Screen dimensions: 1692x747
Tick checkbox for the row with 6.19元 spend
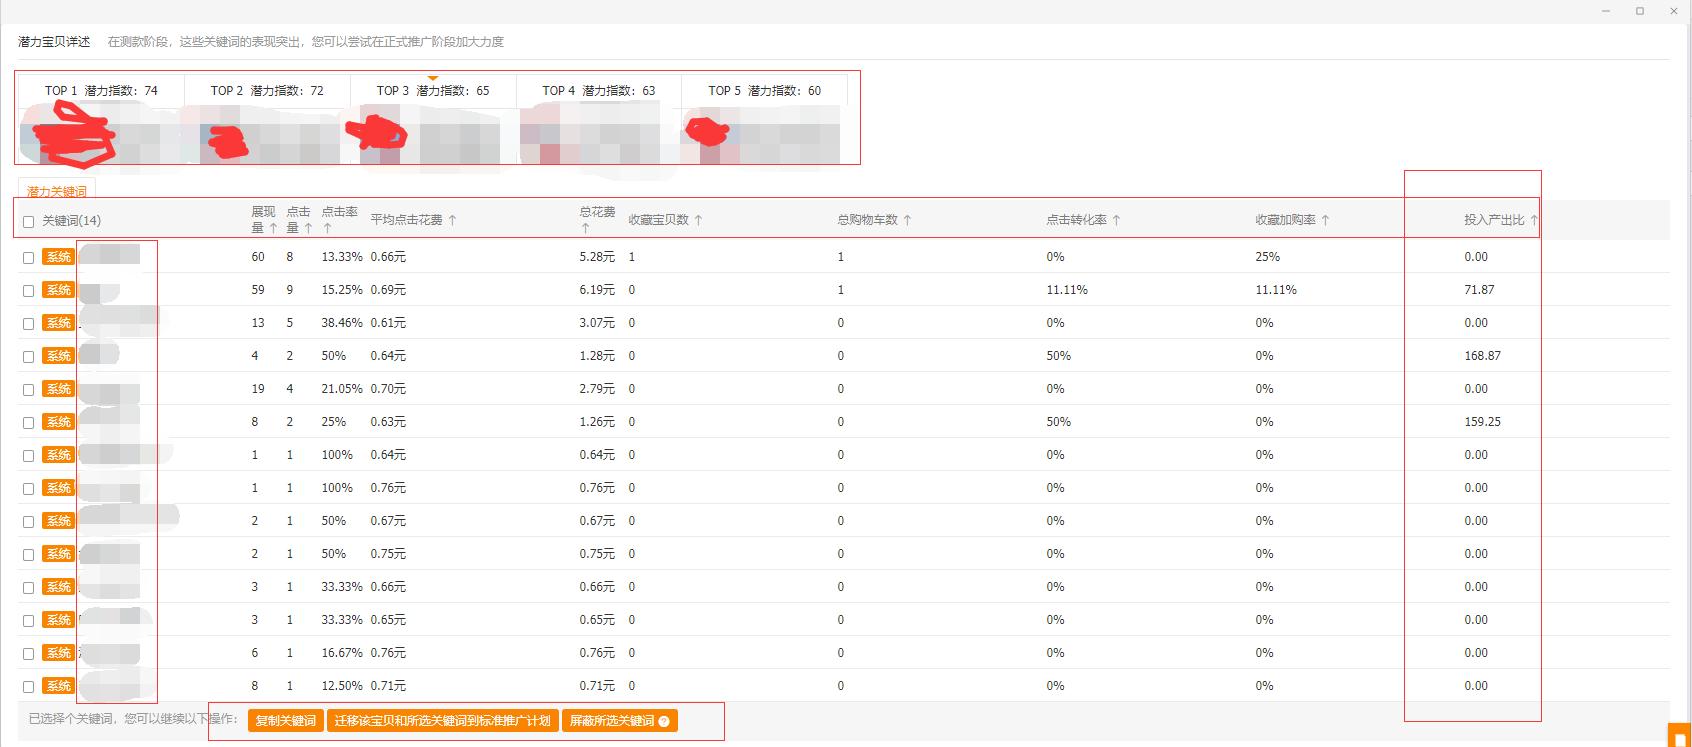click(28, 291)
